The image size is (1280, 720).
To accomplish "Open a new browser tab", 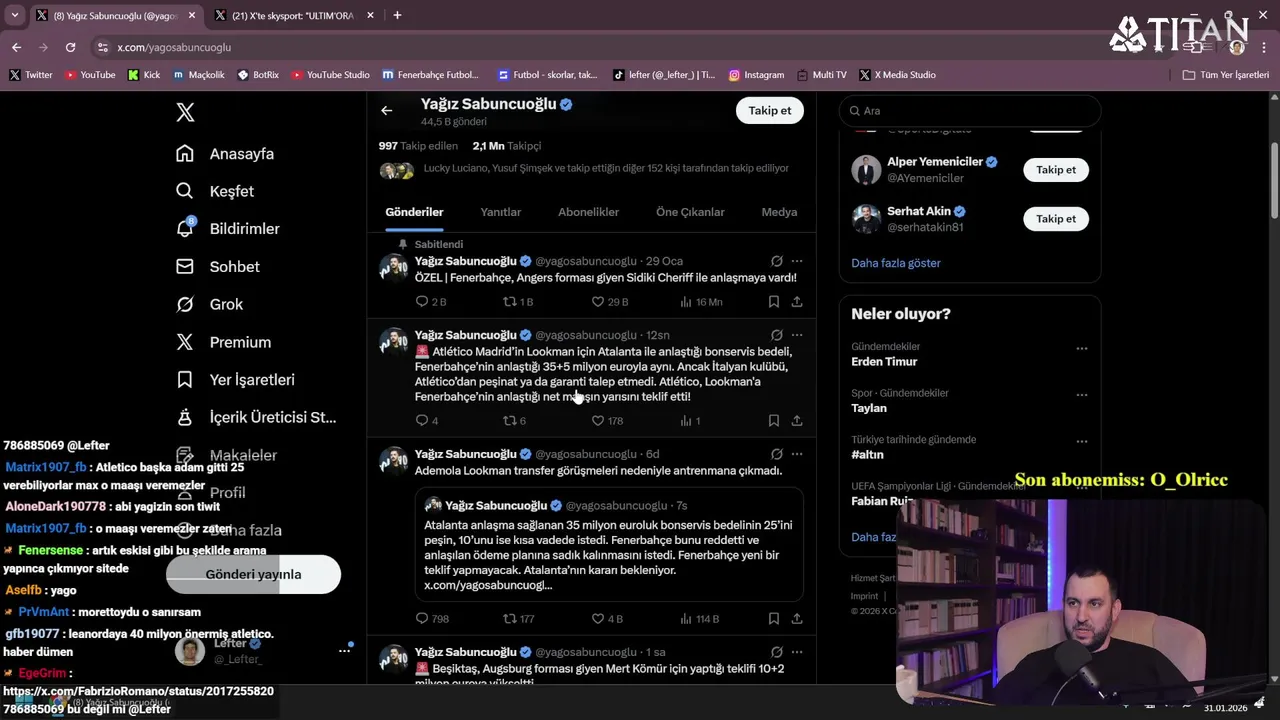I will click(x=397, y=15).
